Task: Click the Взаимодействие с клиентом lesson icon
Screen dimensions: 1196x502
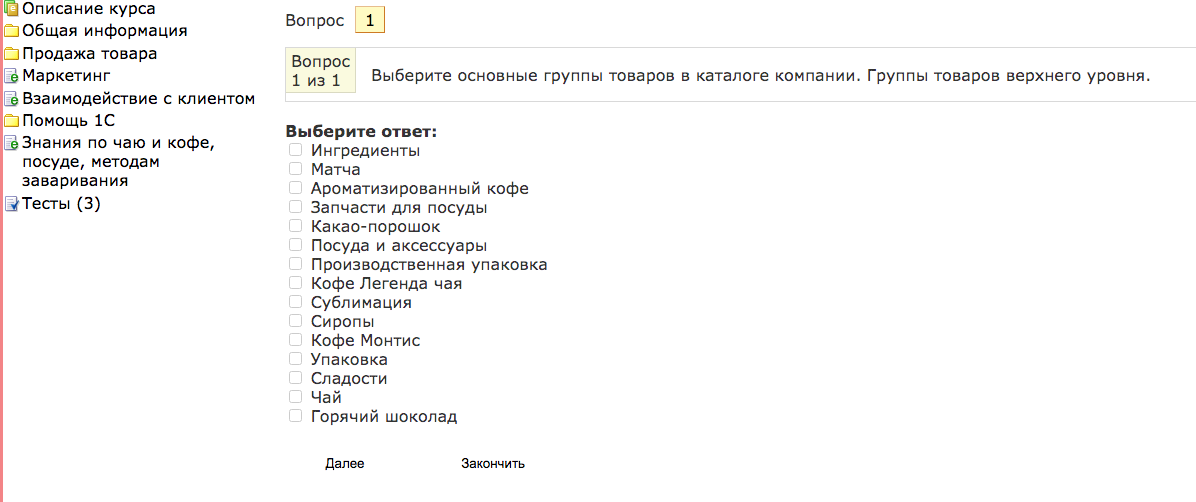Action: click(11, 99)
